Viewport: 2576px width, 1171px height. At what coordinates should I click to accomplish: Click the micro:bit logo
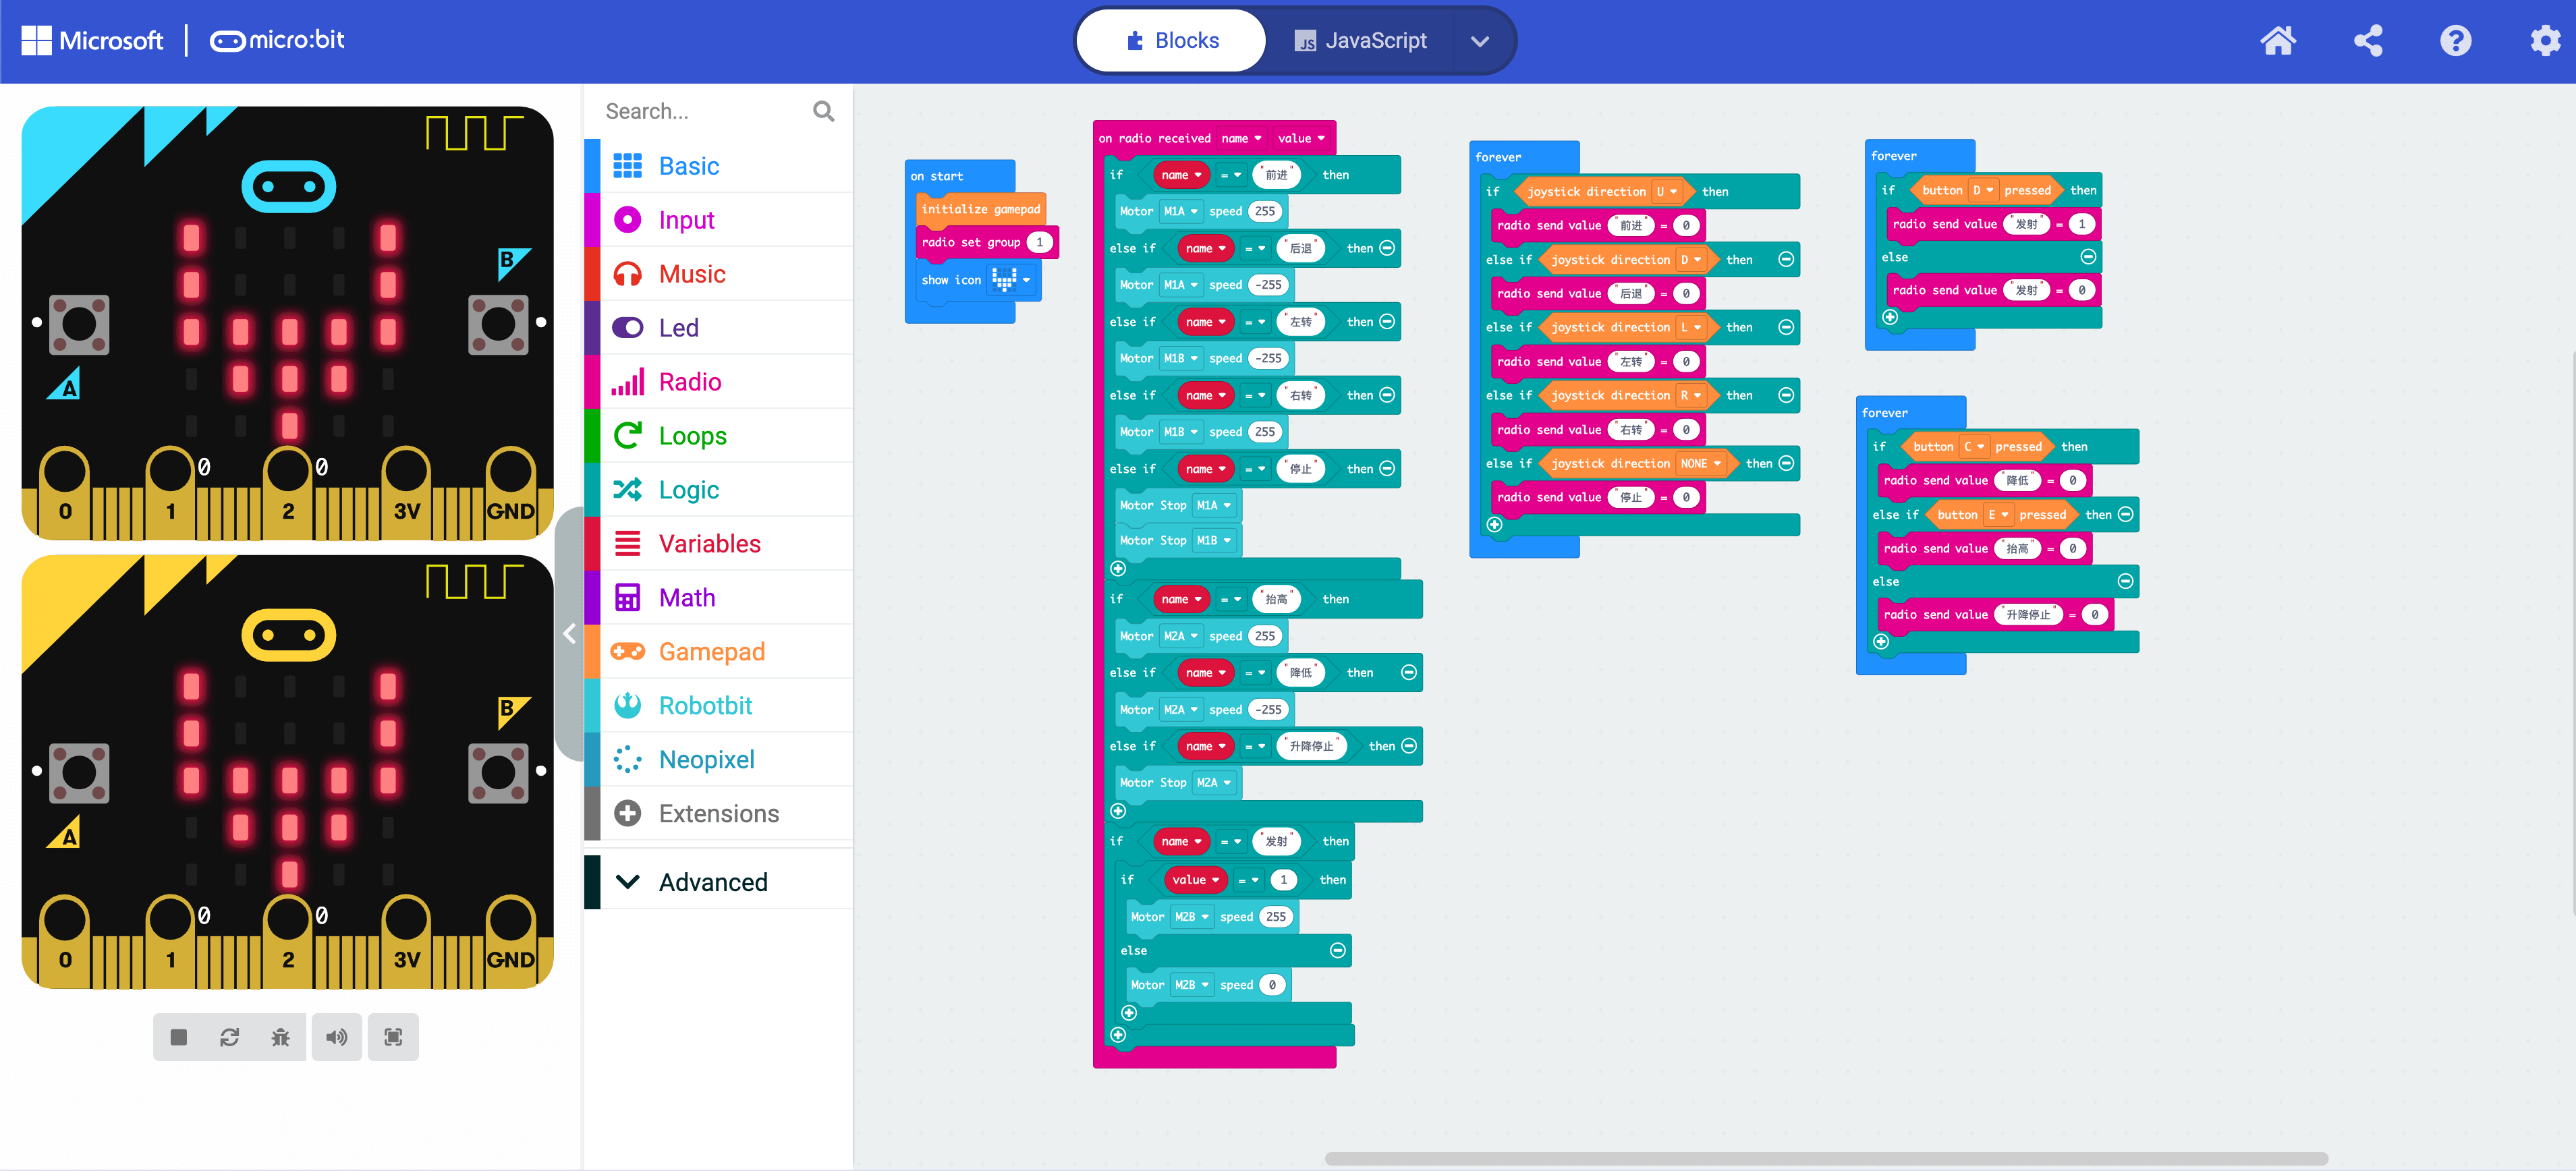[277, 41]
